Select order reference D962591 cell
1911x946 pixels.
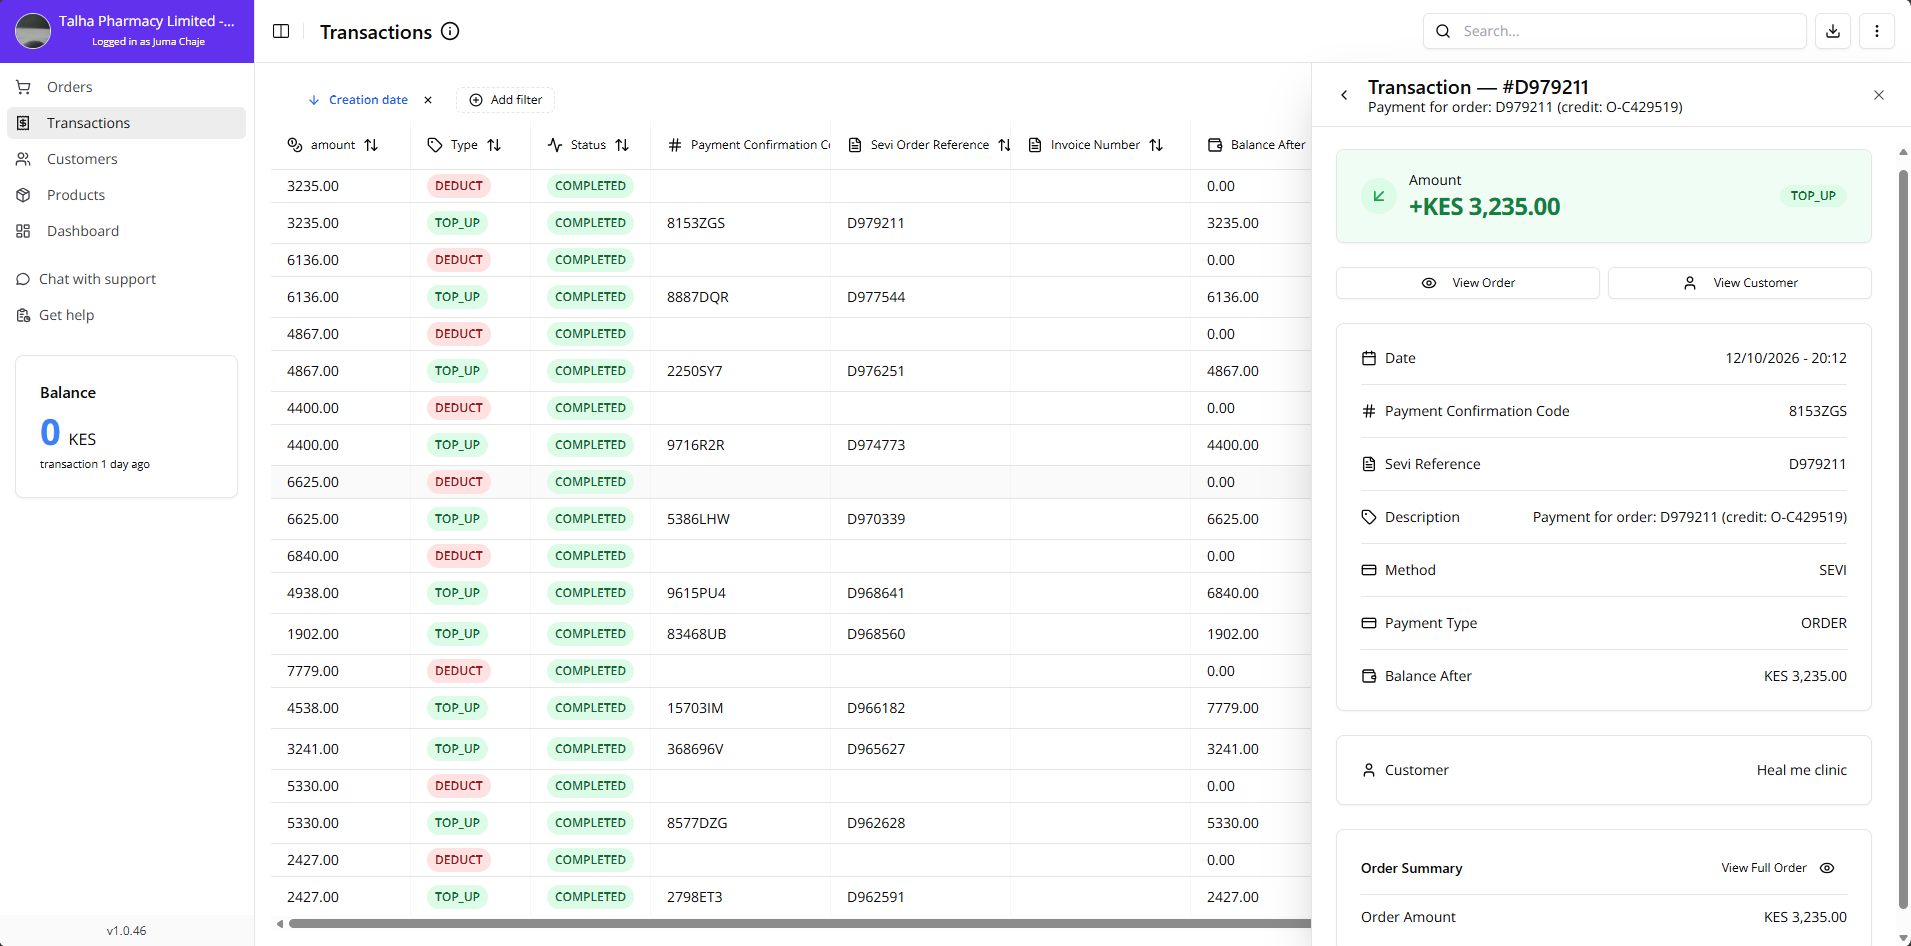[x=876, y=897]
